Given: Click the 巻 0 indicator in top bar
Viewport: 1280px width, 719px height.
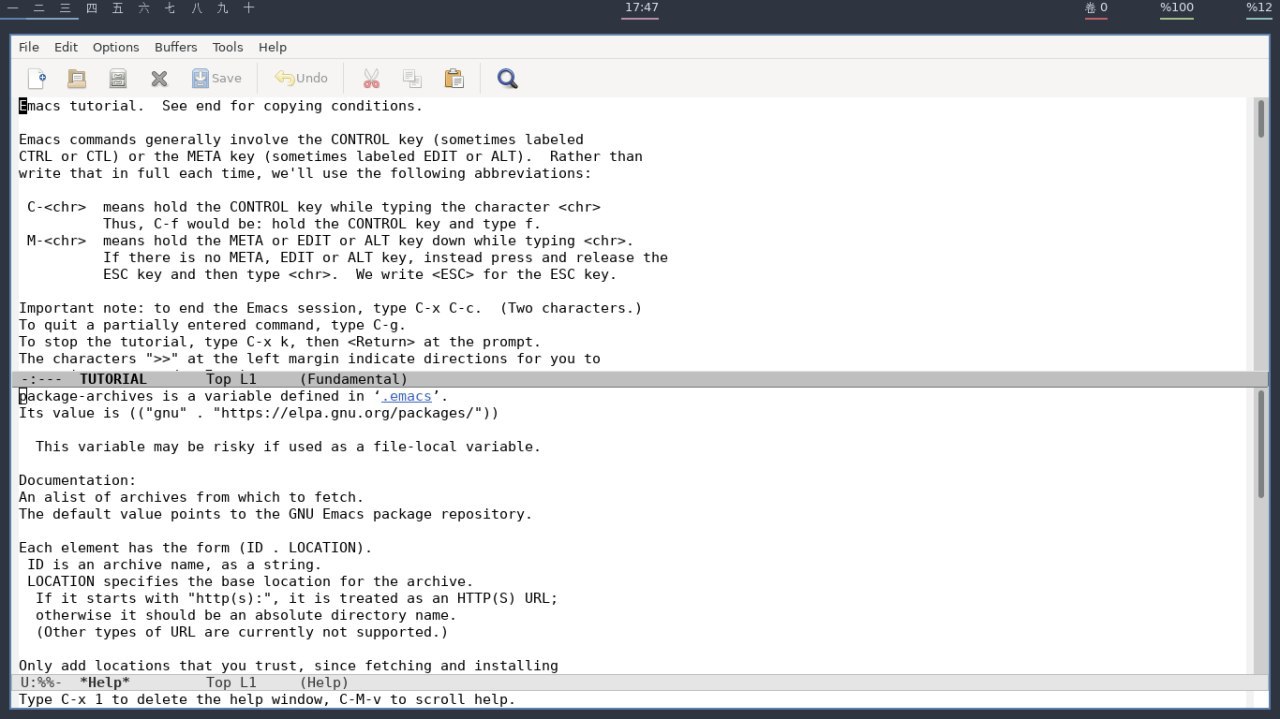Looking at the screenshot, I should tap(1096, 8).
